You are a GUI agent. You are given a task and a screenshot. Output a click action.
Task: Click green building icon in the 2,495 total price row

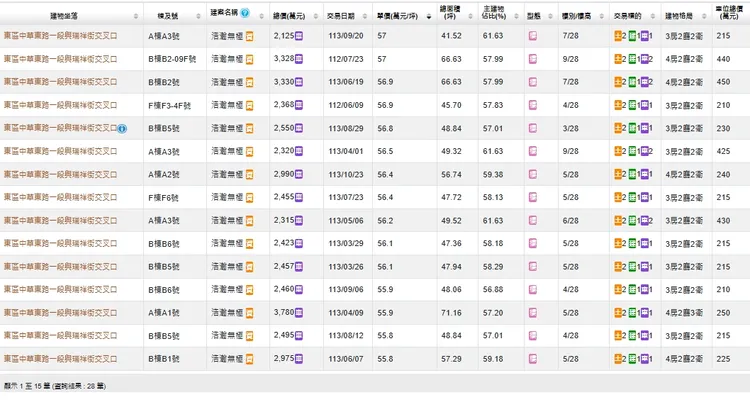pos(632,335)
